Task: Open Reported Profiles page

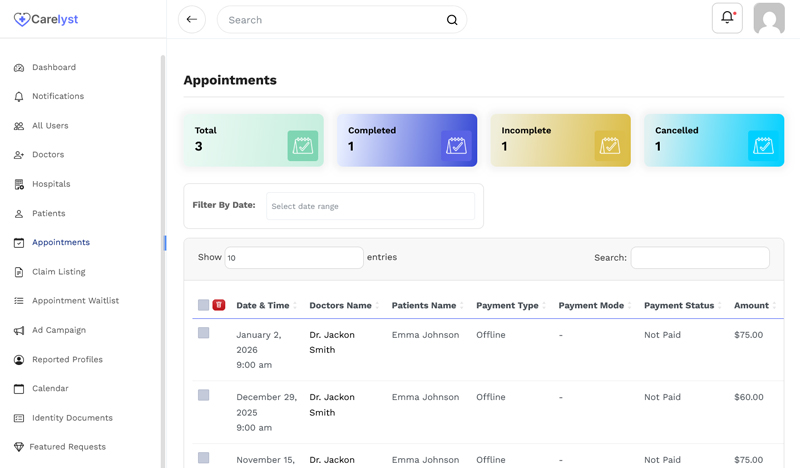Action: click(67, 360)
